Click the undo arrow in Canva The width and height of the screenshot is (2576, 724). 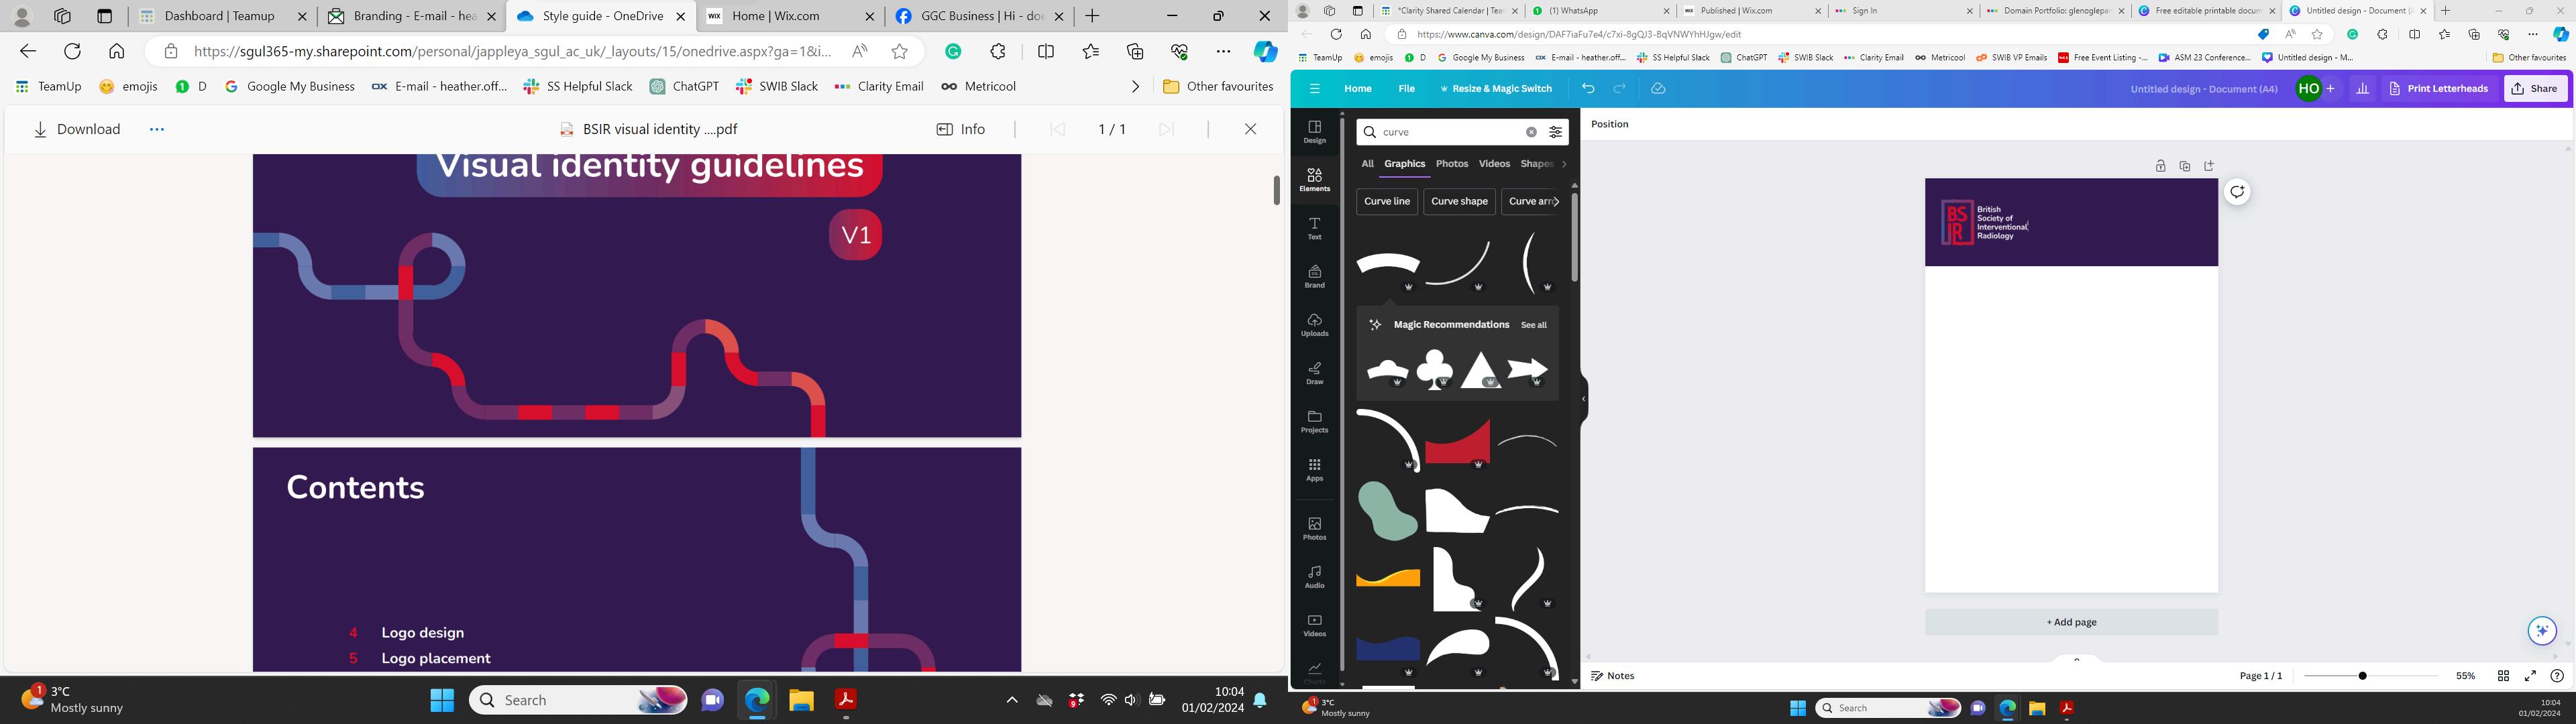click(x=1588, y=89)
